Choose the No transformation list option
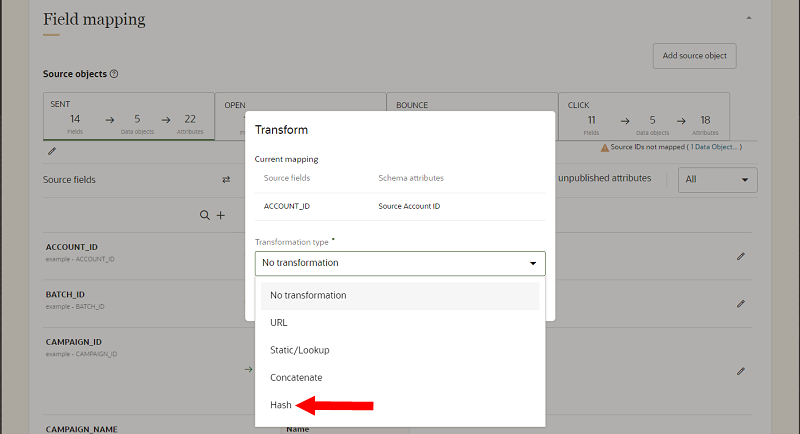Viewport: 800px width, 434px height. click(308, 295)
